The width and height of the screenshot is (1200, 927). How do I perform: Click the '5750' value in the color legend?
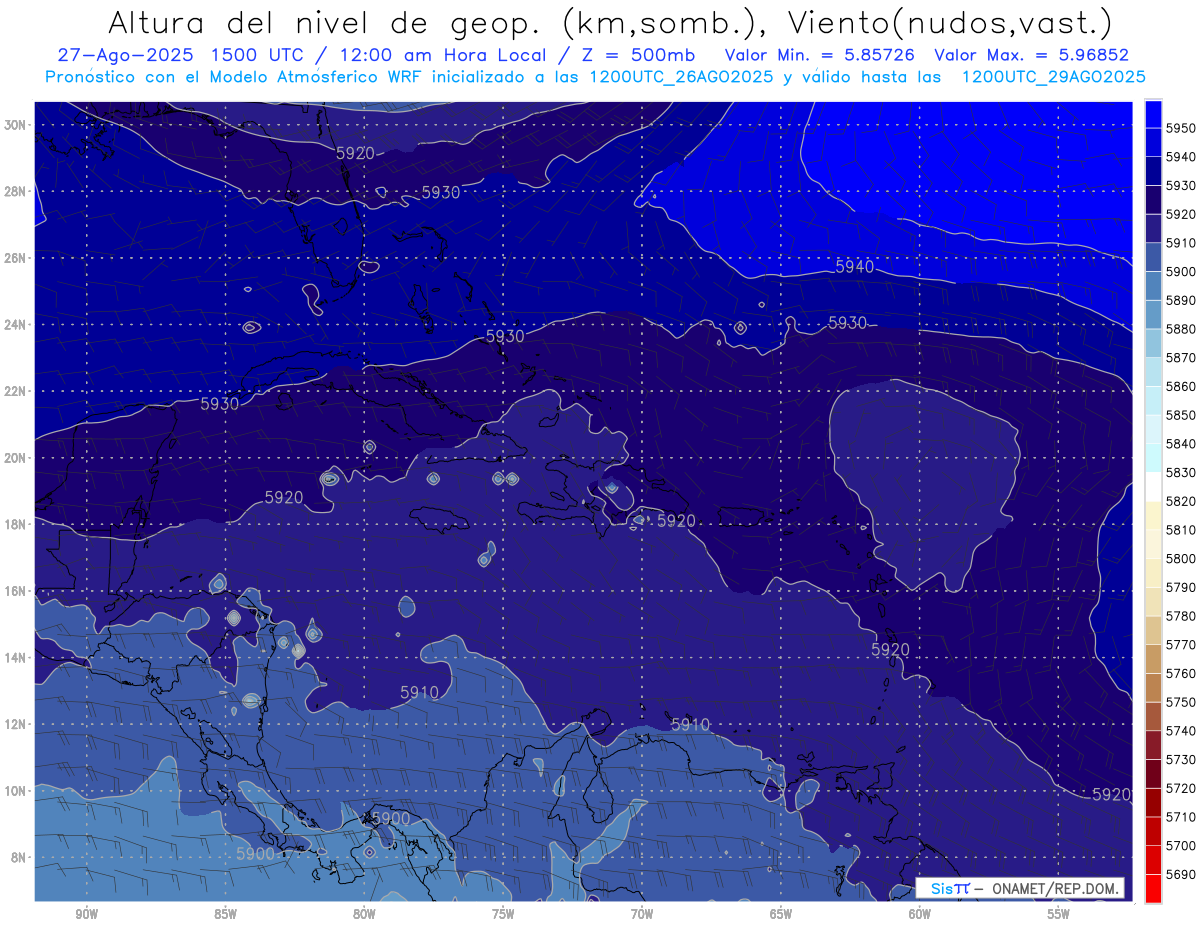(x=1181, y=702)
